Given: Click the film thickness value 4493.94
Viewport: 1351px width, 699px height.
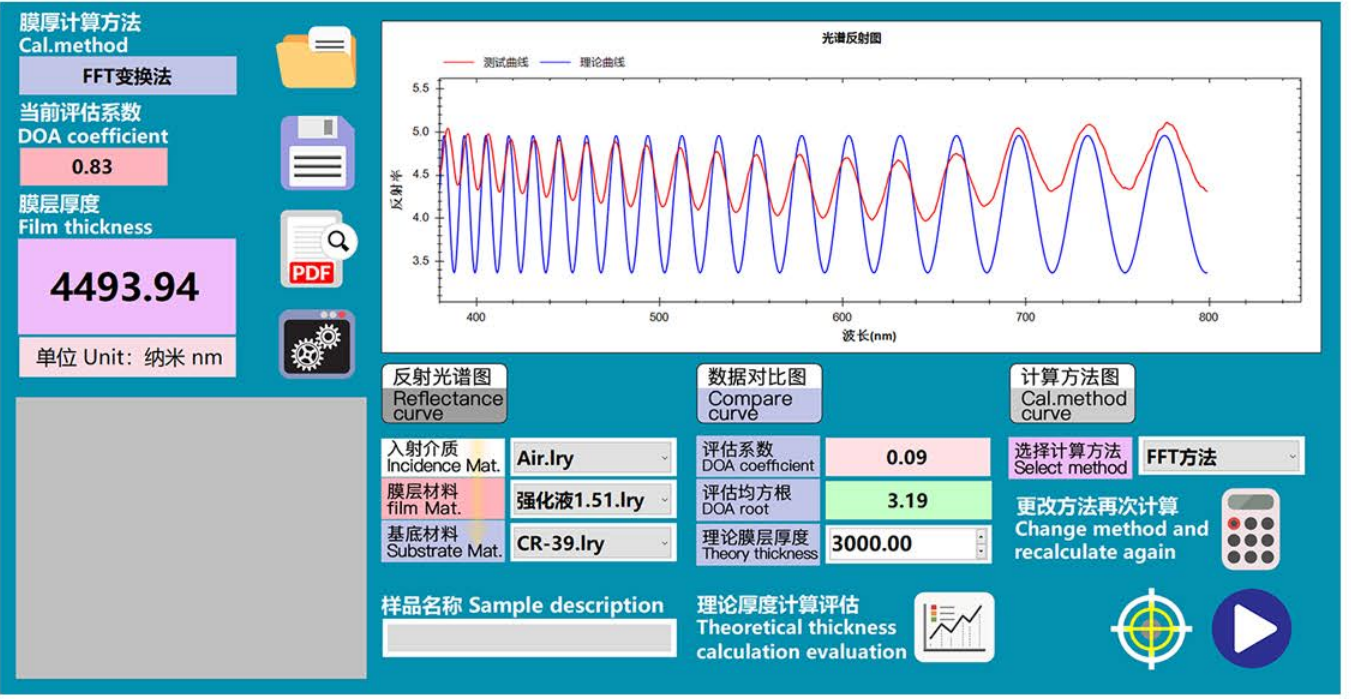Looking at the screenshot, I should click(127, 287).
